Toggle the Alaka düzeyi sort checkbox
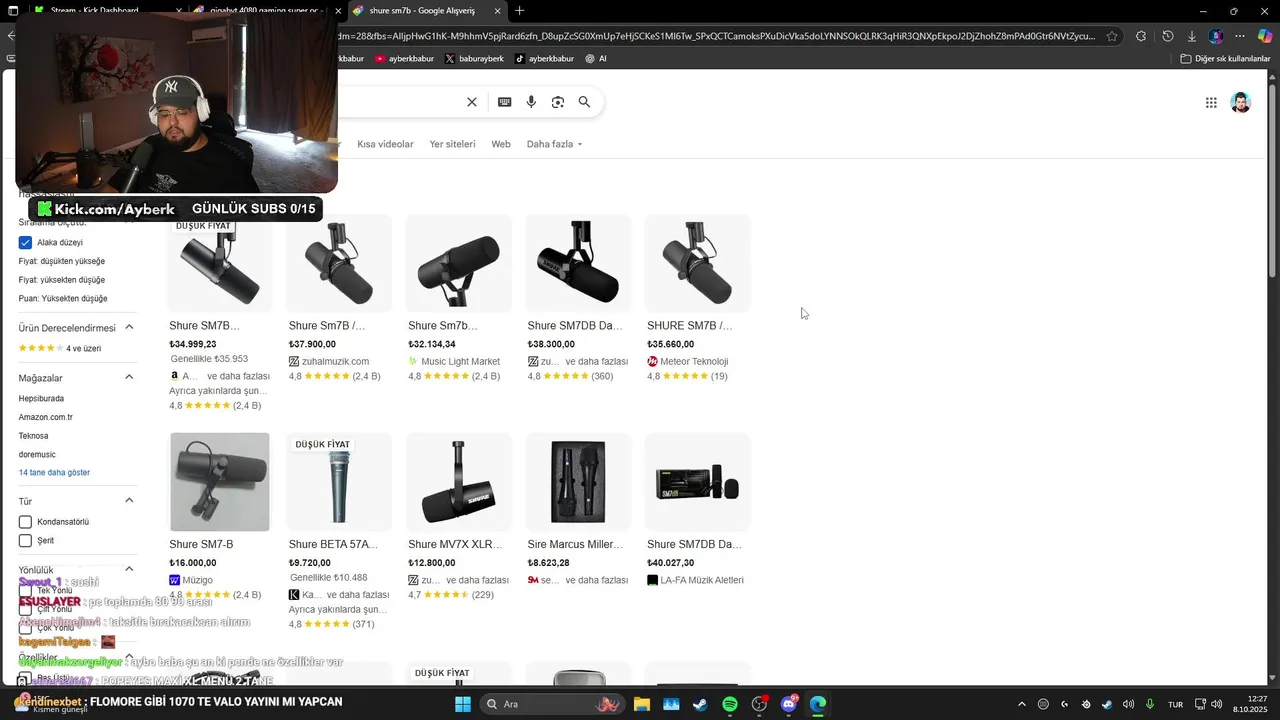Screen dimensions: 1280x720 pos(25,243)
